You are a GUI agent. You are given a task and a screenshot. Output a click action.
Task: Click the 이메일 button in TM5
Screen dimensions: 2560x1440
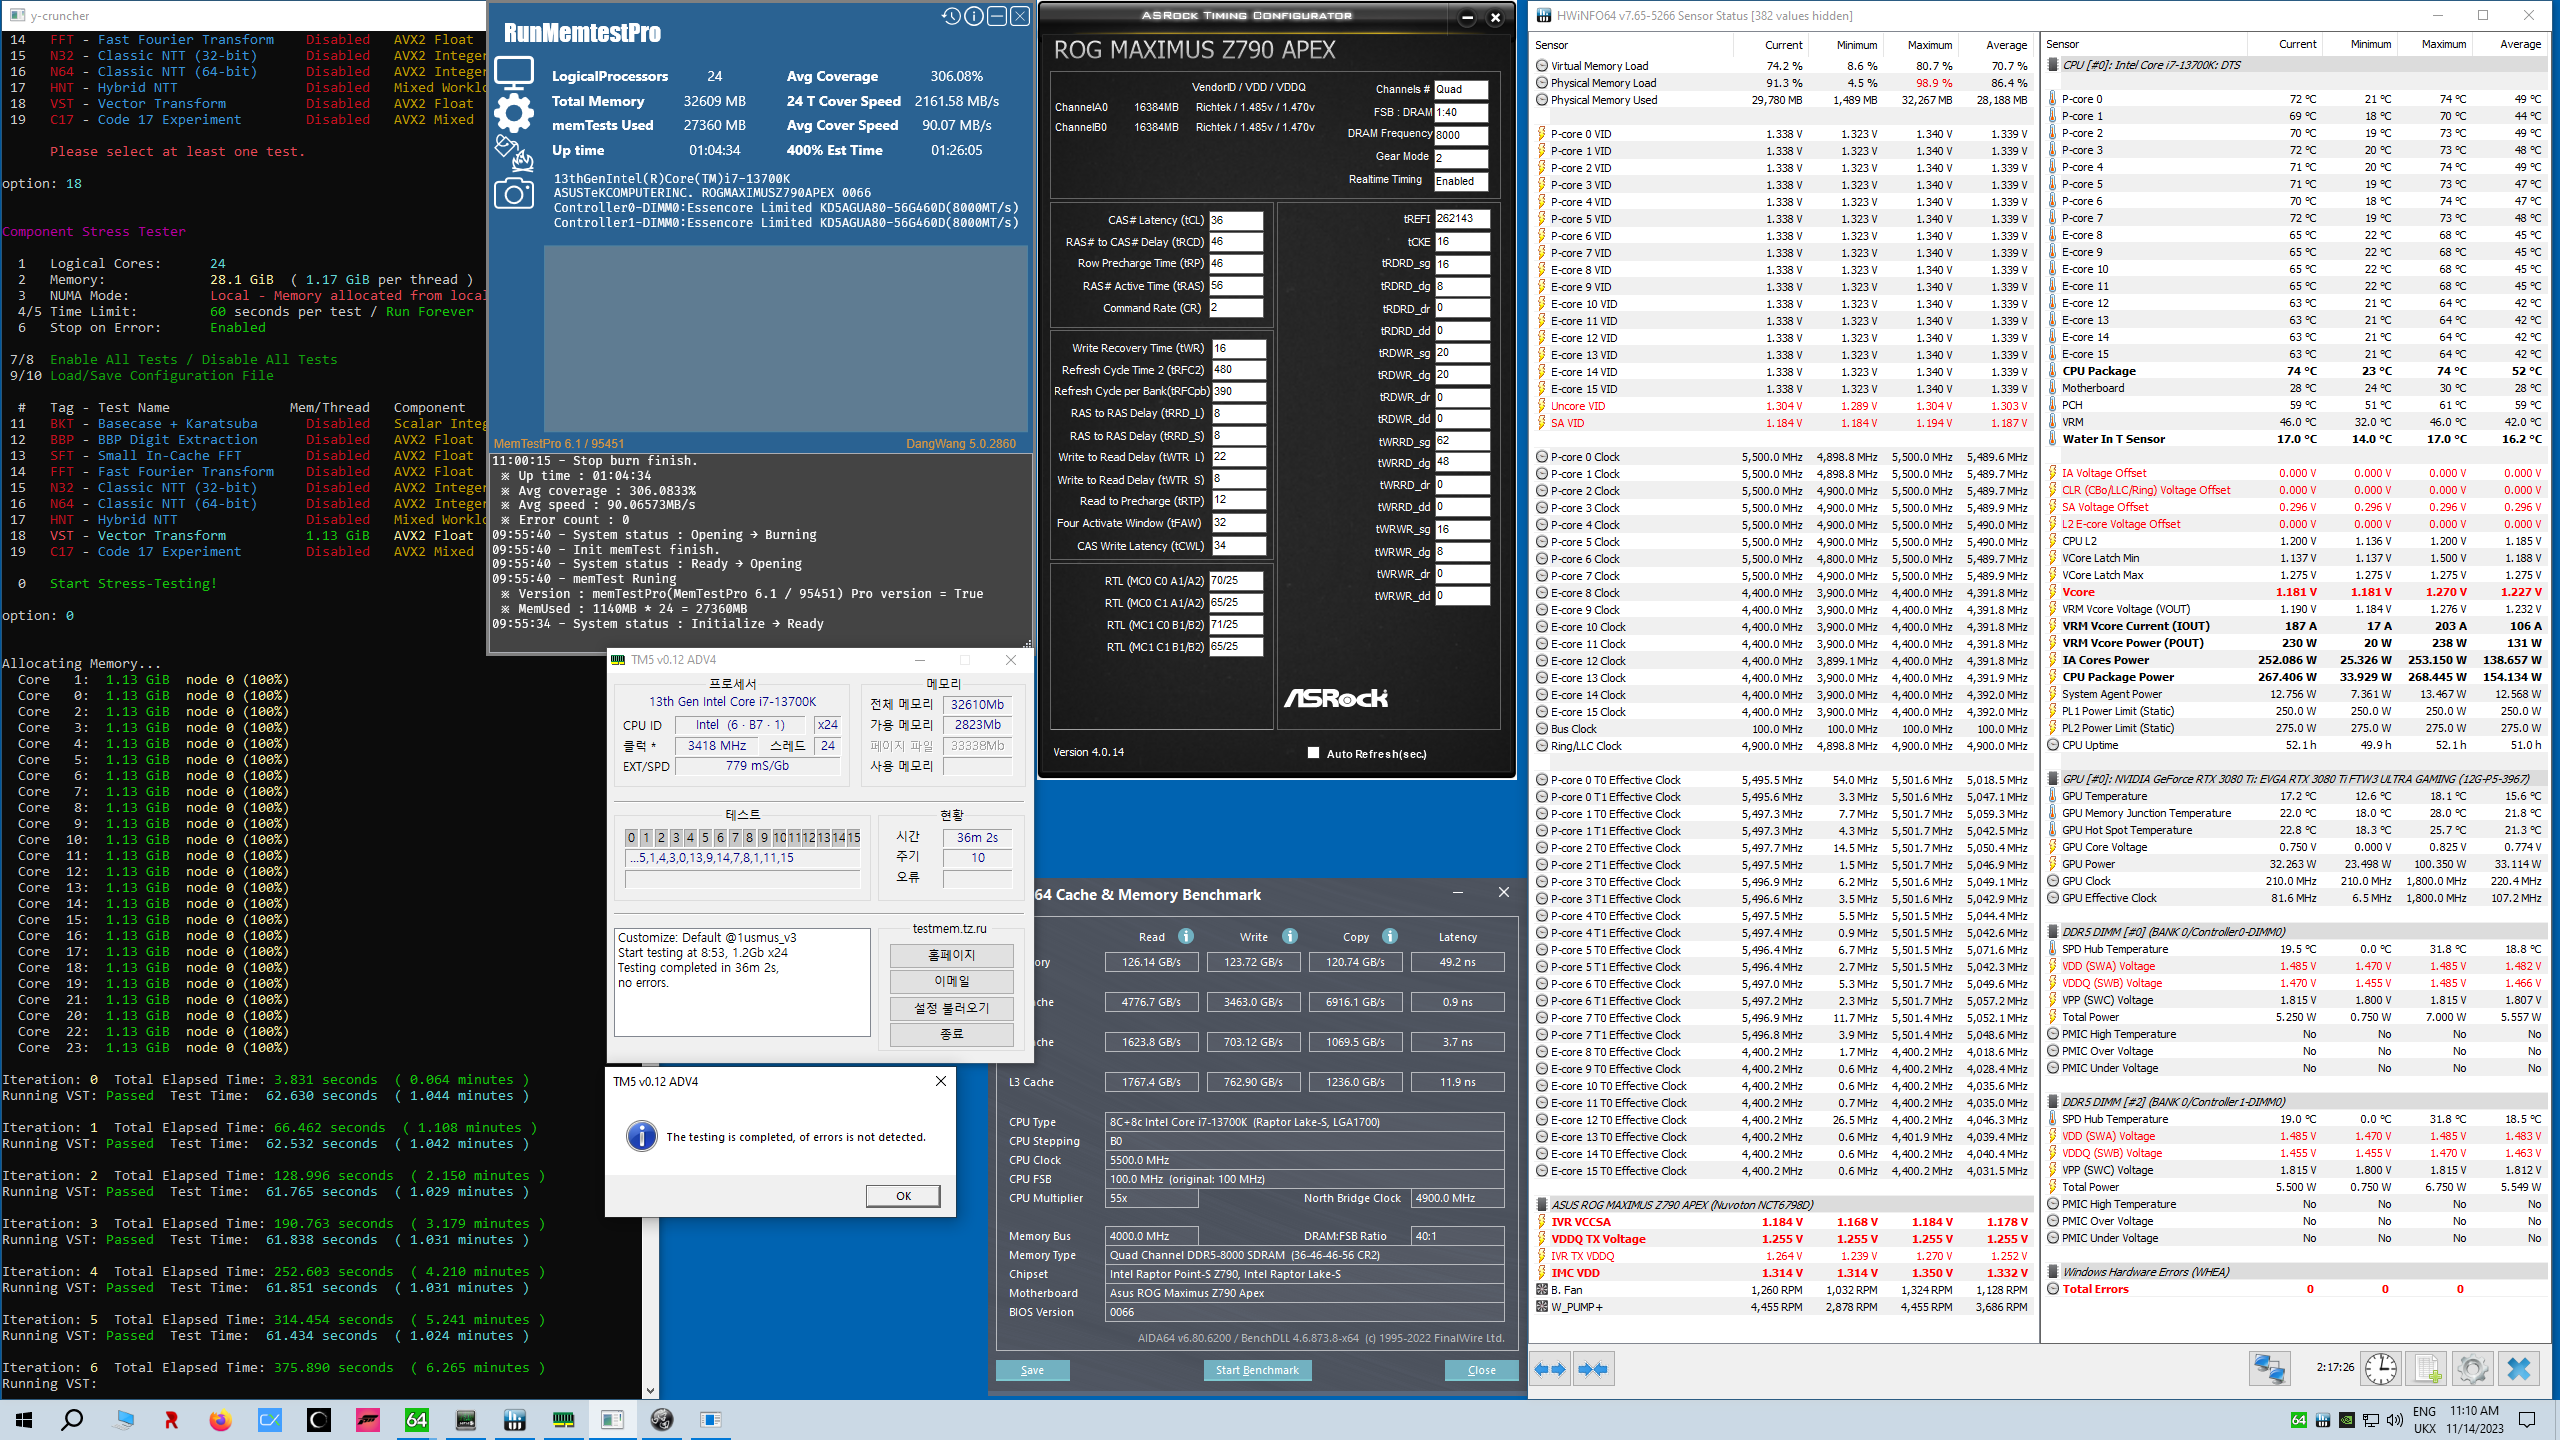point(951,981)
